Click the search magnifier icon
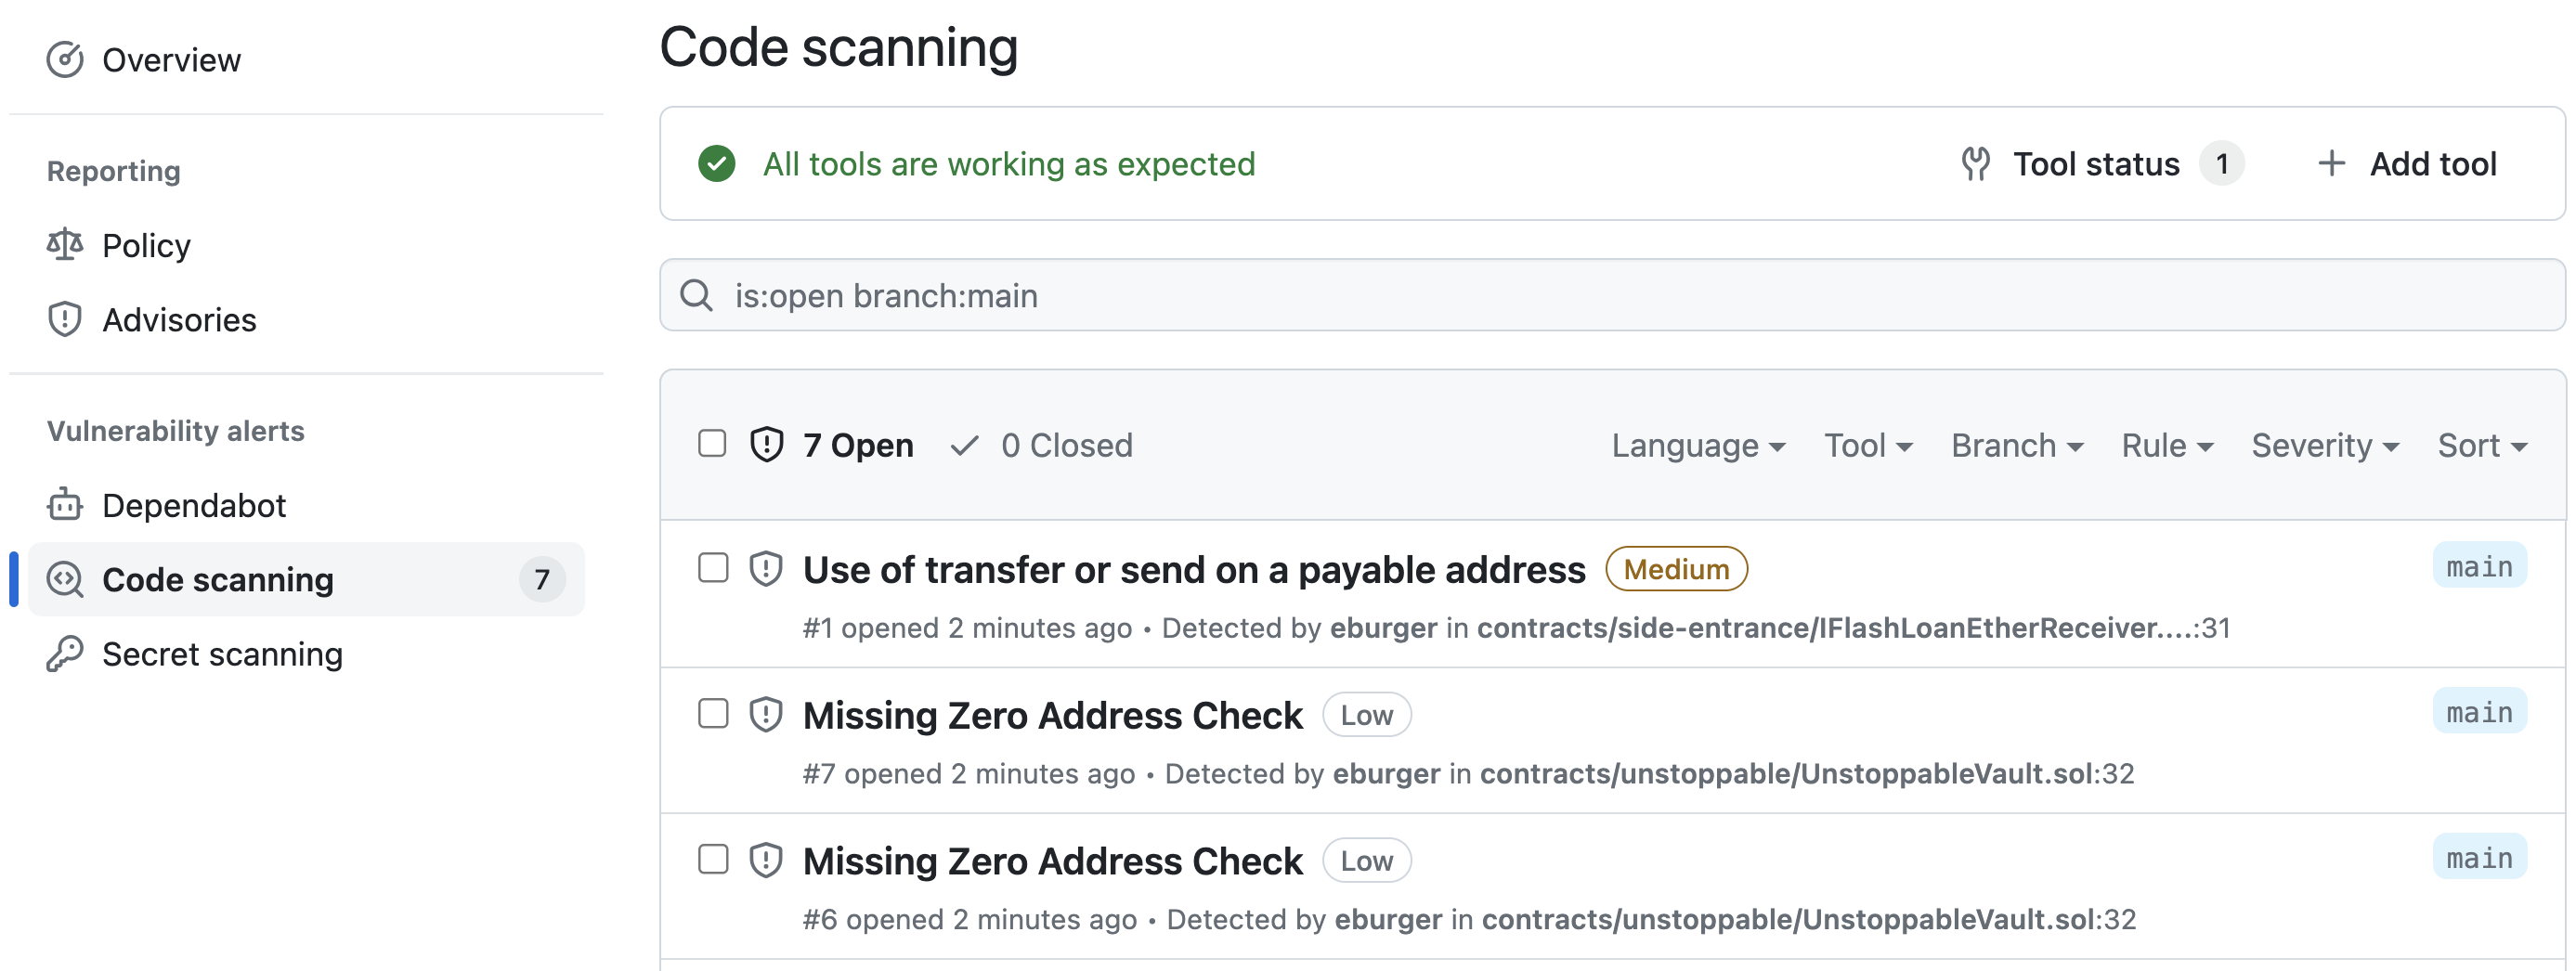The image size is (2576, 971). tap(696, 296)
